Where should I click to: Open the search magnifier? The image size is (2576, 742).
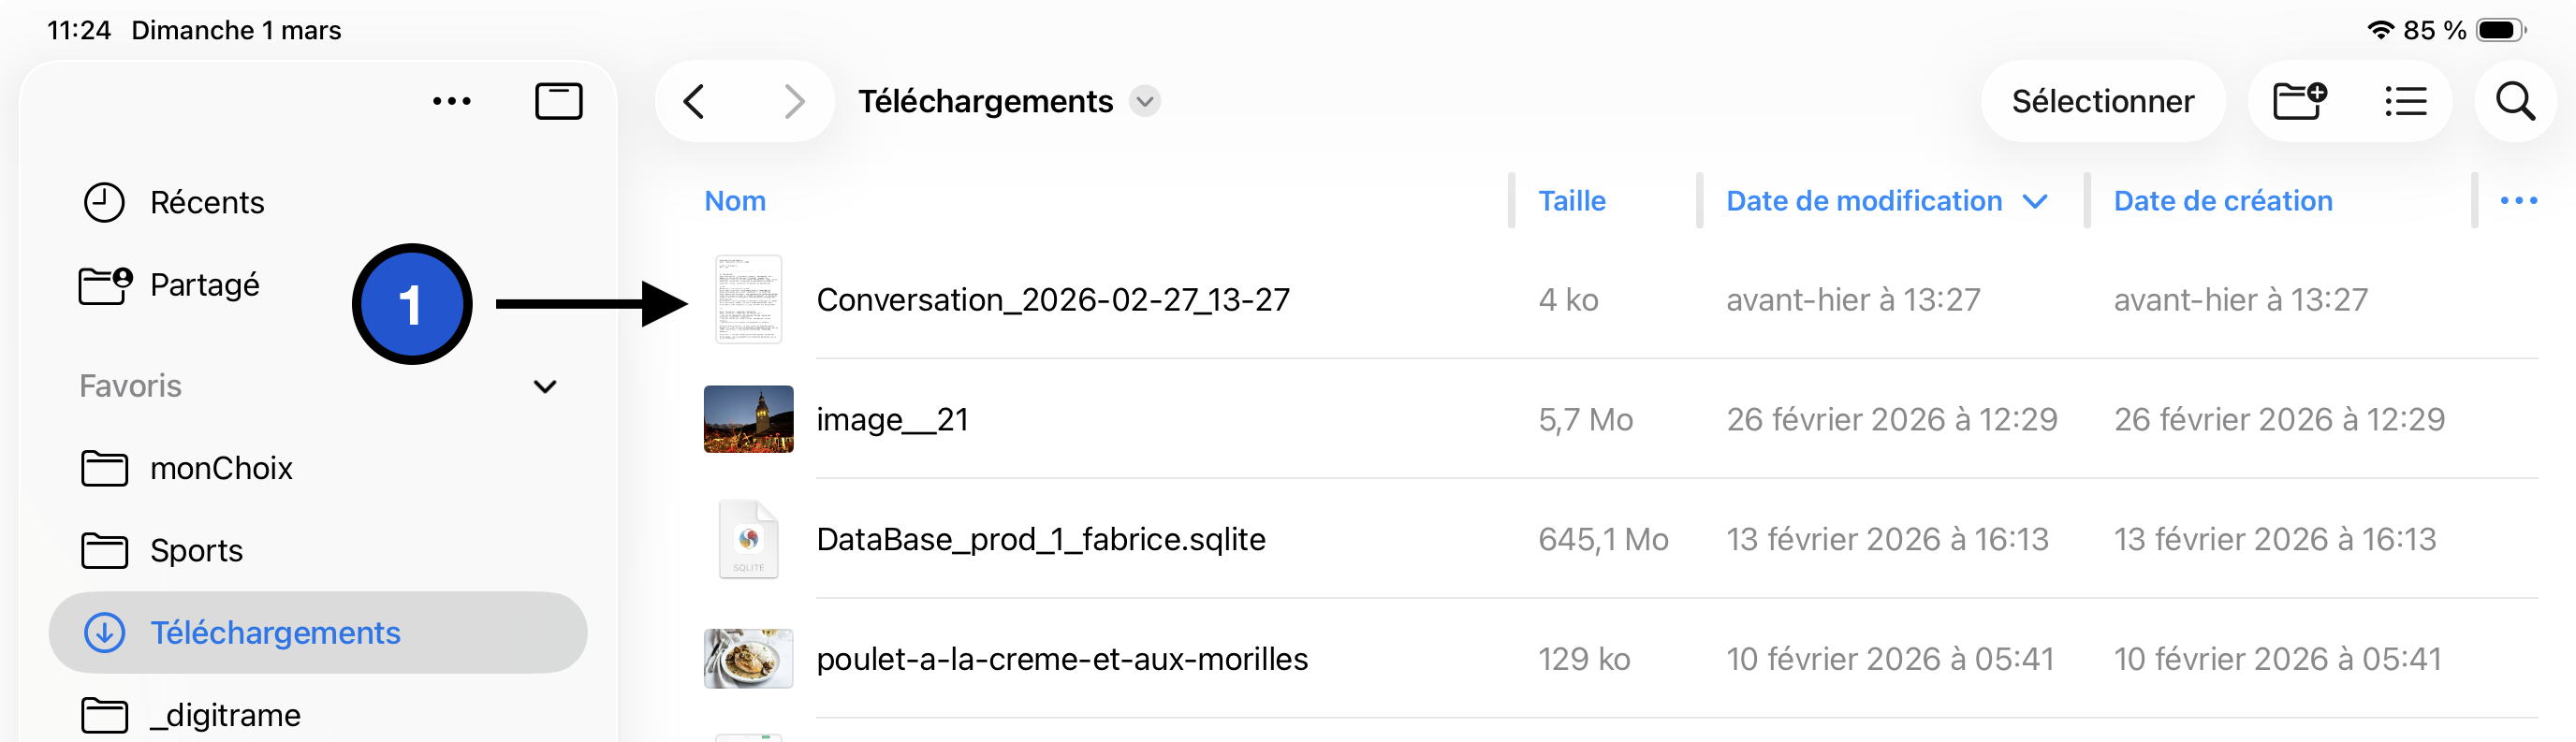tap(2515, 101)
